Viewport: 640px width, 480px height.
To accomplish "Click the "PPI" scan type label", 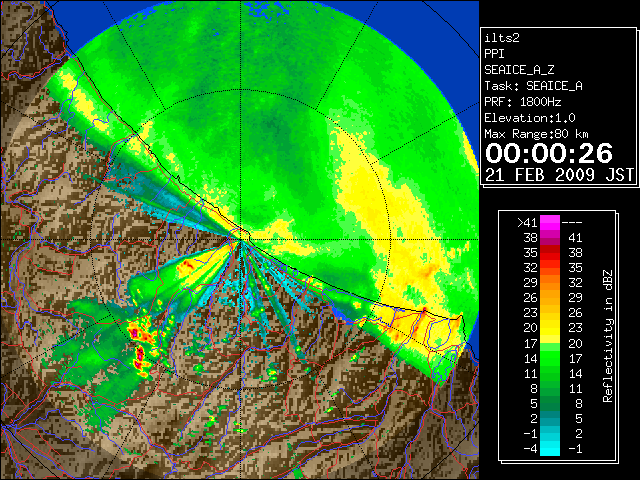I will click(x=494, y=54).
